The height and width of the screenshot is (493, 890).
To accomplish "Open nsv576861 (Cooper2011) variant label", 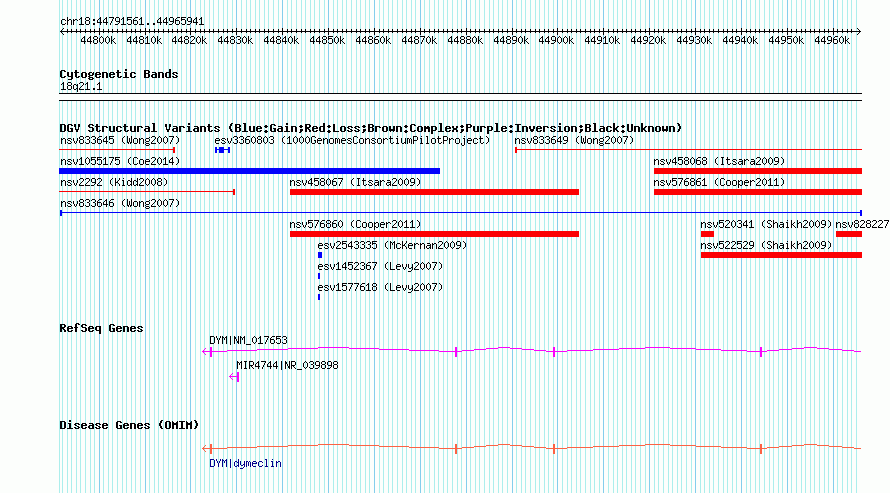I will (x=719, y=182).
